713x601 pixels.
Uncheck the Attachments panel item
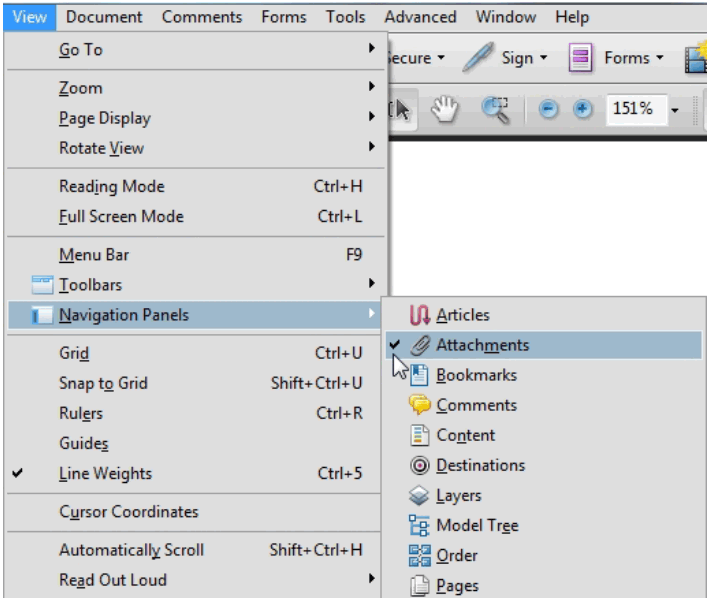(x=482, y=345)
